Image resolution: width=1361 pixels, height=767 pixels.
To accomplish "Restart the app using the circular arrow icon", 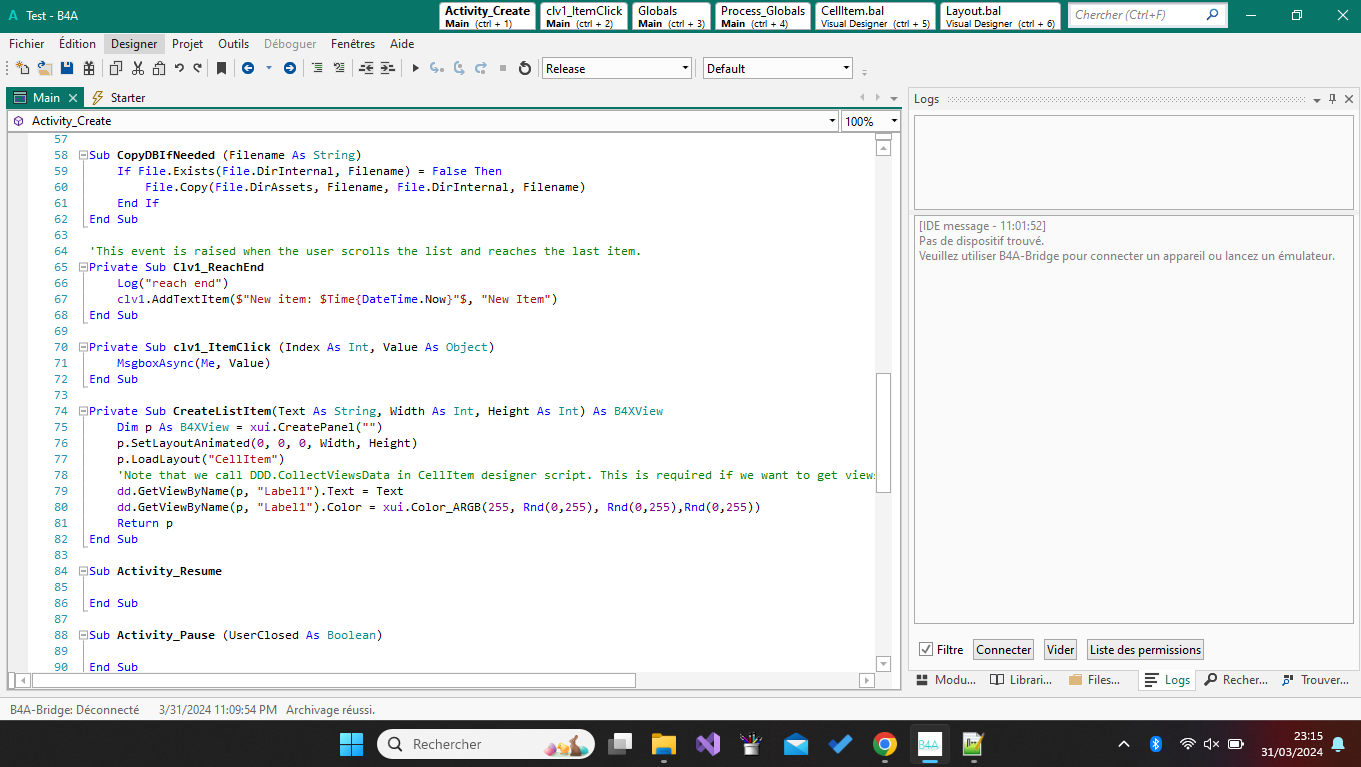I will tap(524, 68).
